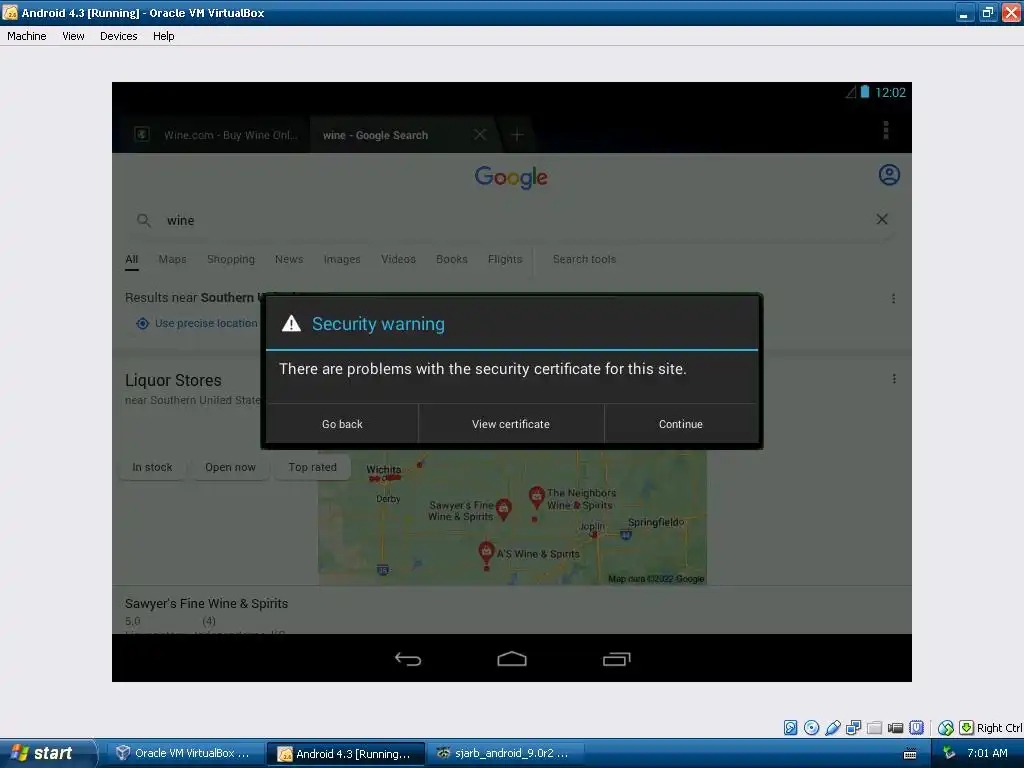Open the Machine menu

coord(27,36)
